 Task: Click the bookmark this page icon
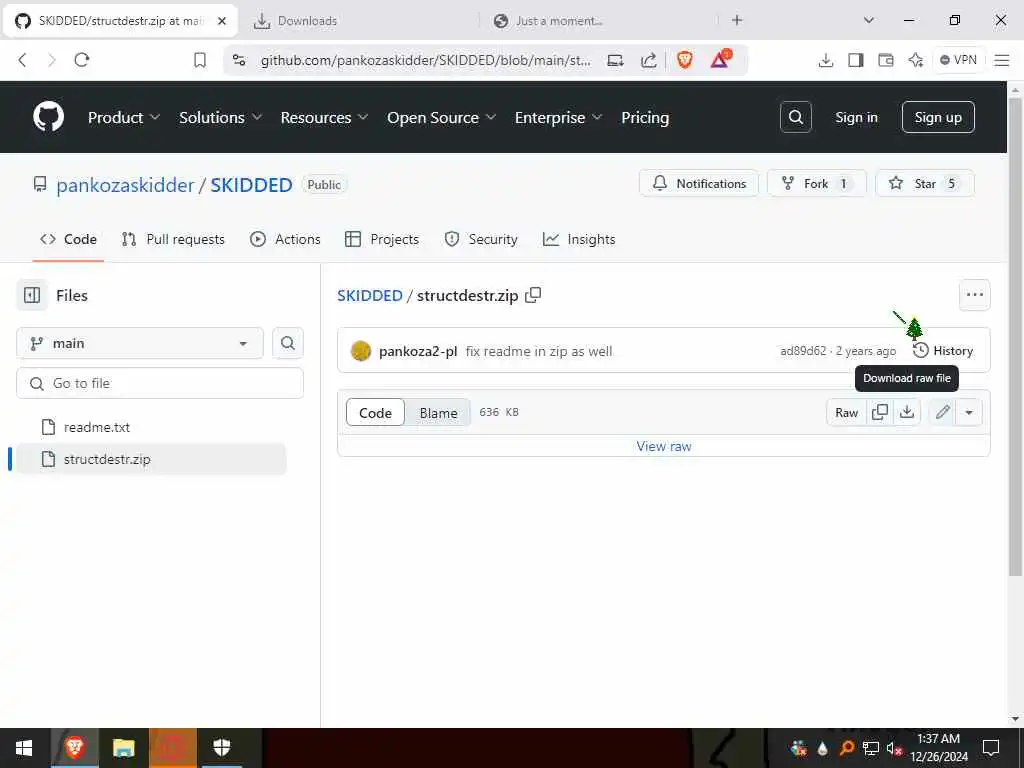point(200,60)
